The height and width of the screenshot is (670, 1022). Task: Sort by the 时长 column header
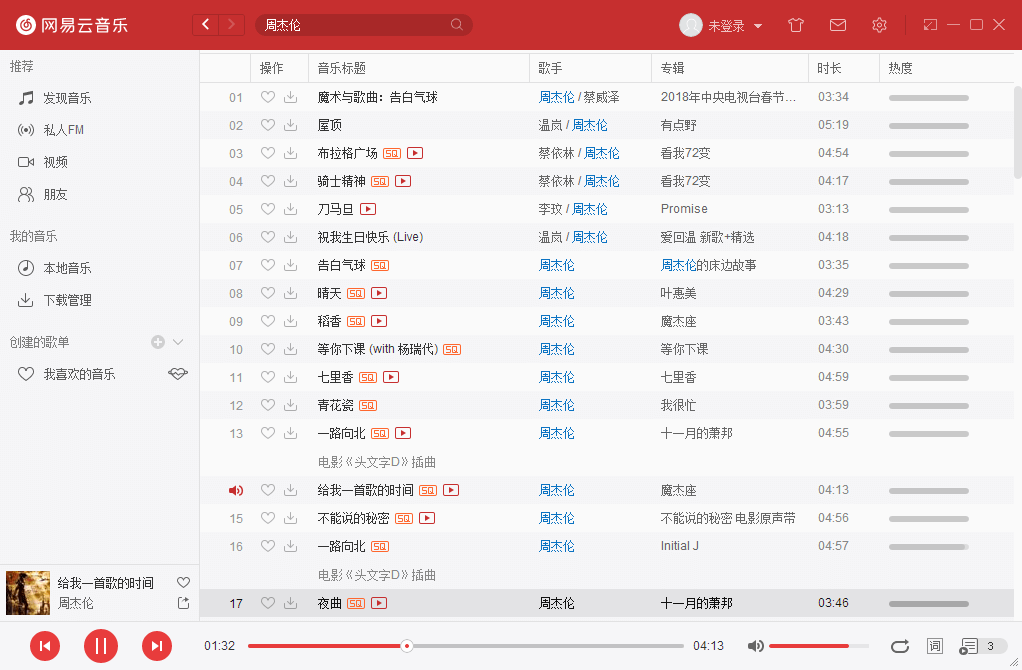[844, 68]
